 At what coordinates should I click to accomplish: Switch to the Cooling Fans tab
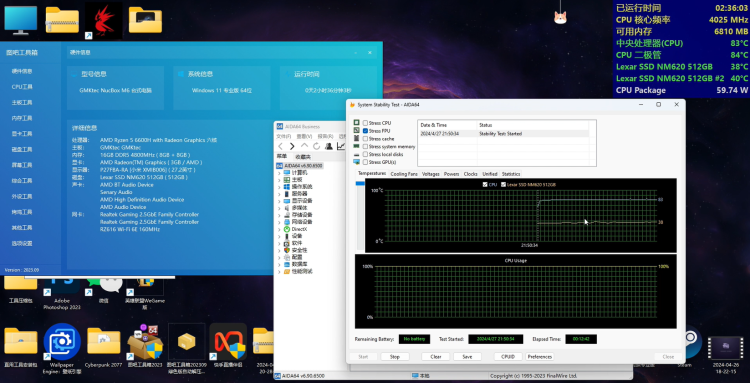pyautogui.click(x=404, y=174)
